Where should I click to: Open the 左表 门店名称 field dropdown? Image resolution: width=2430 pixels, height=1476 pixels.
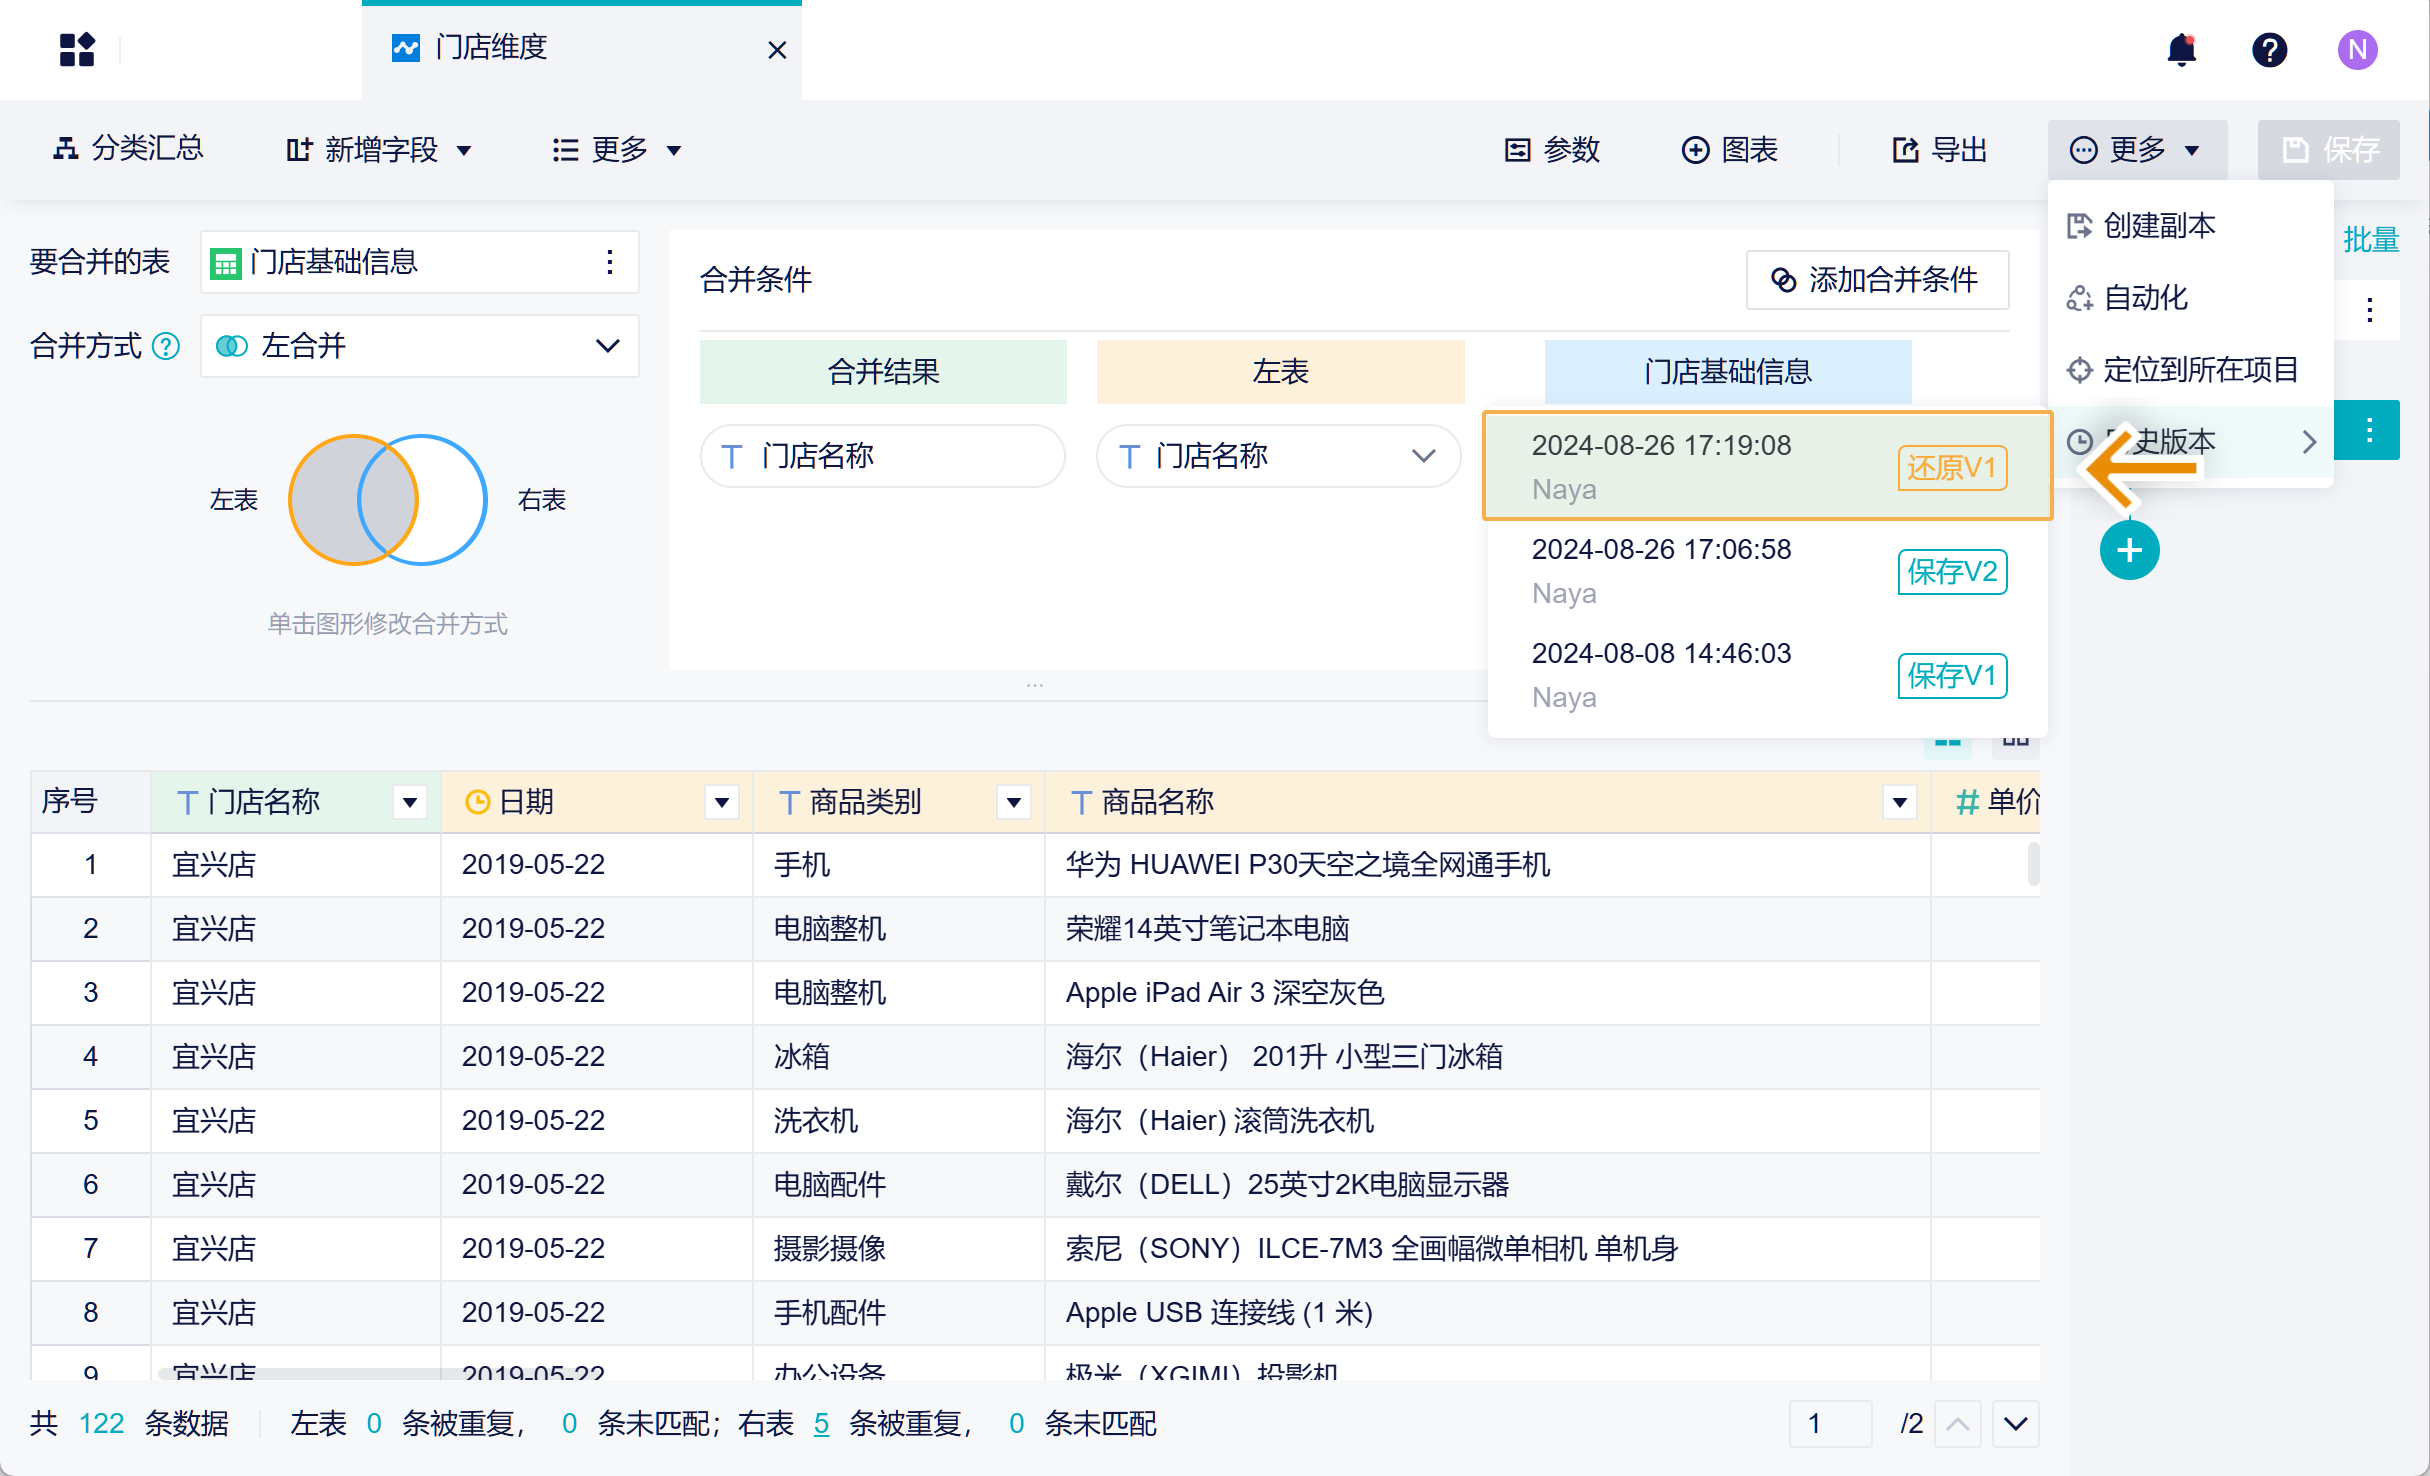[1278, 456]
